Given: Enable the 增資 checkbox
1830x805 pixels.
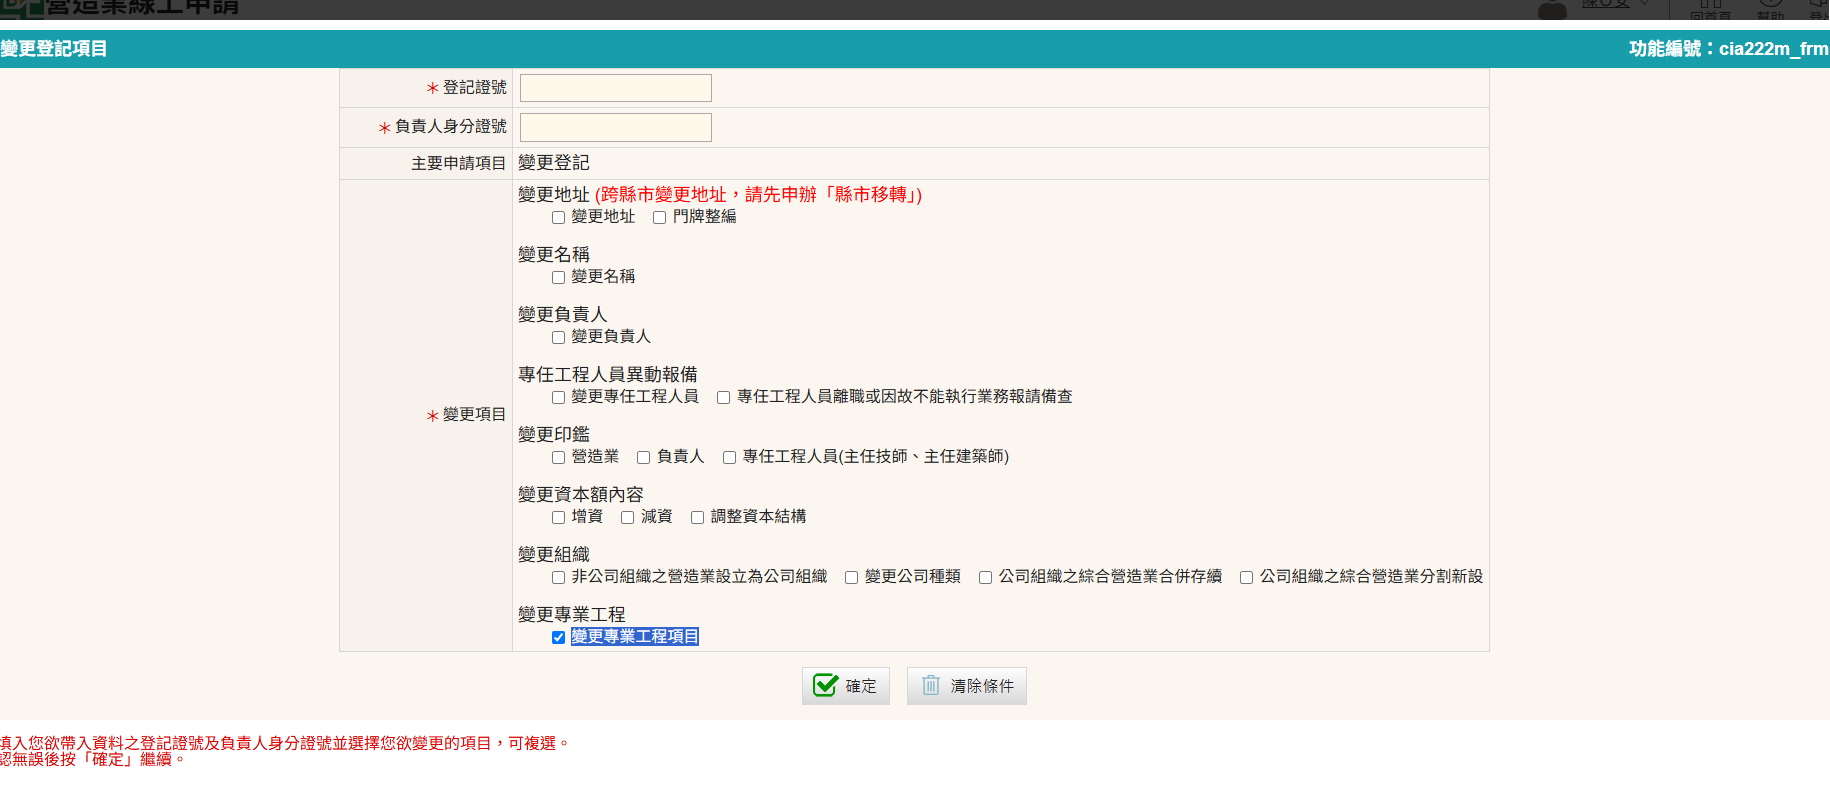Looking at the screenshot, I should (558, 517).
